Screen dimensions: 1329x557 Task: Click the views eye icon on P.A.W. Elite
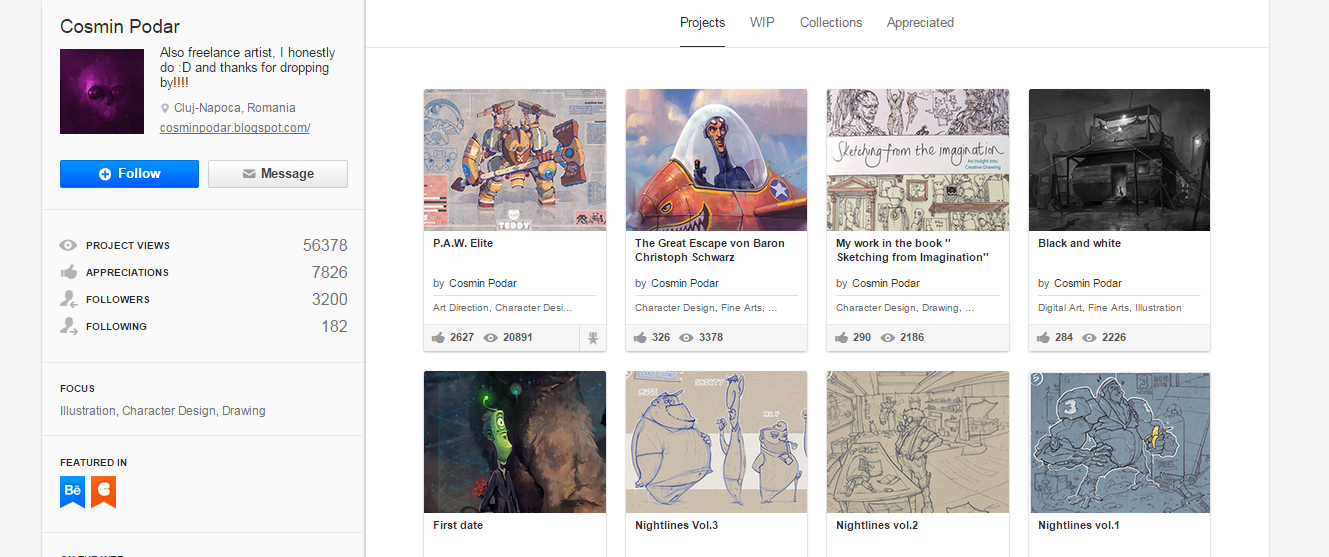pos(490,338)
